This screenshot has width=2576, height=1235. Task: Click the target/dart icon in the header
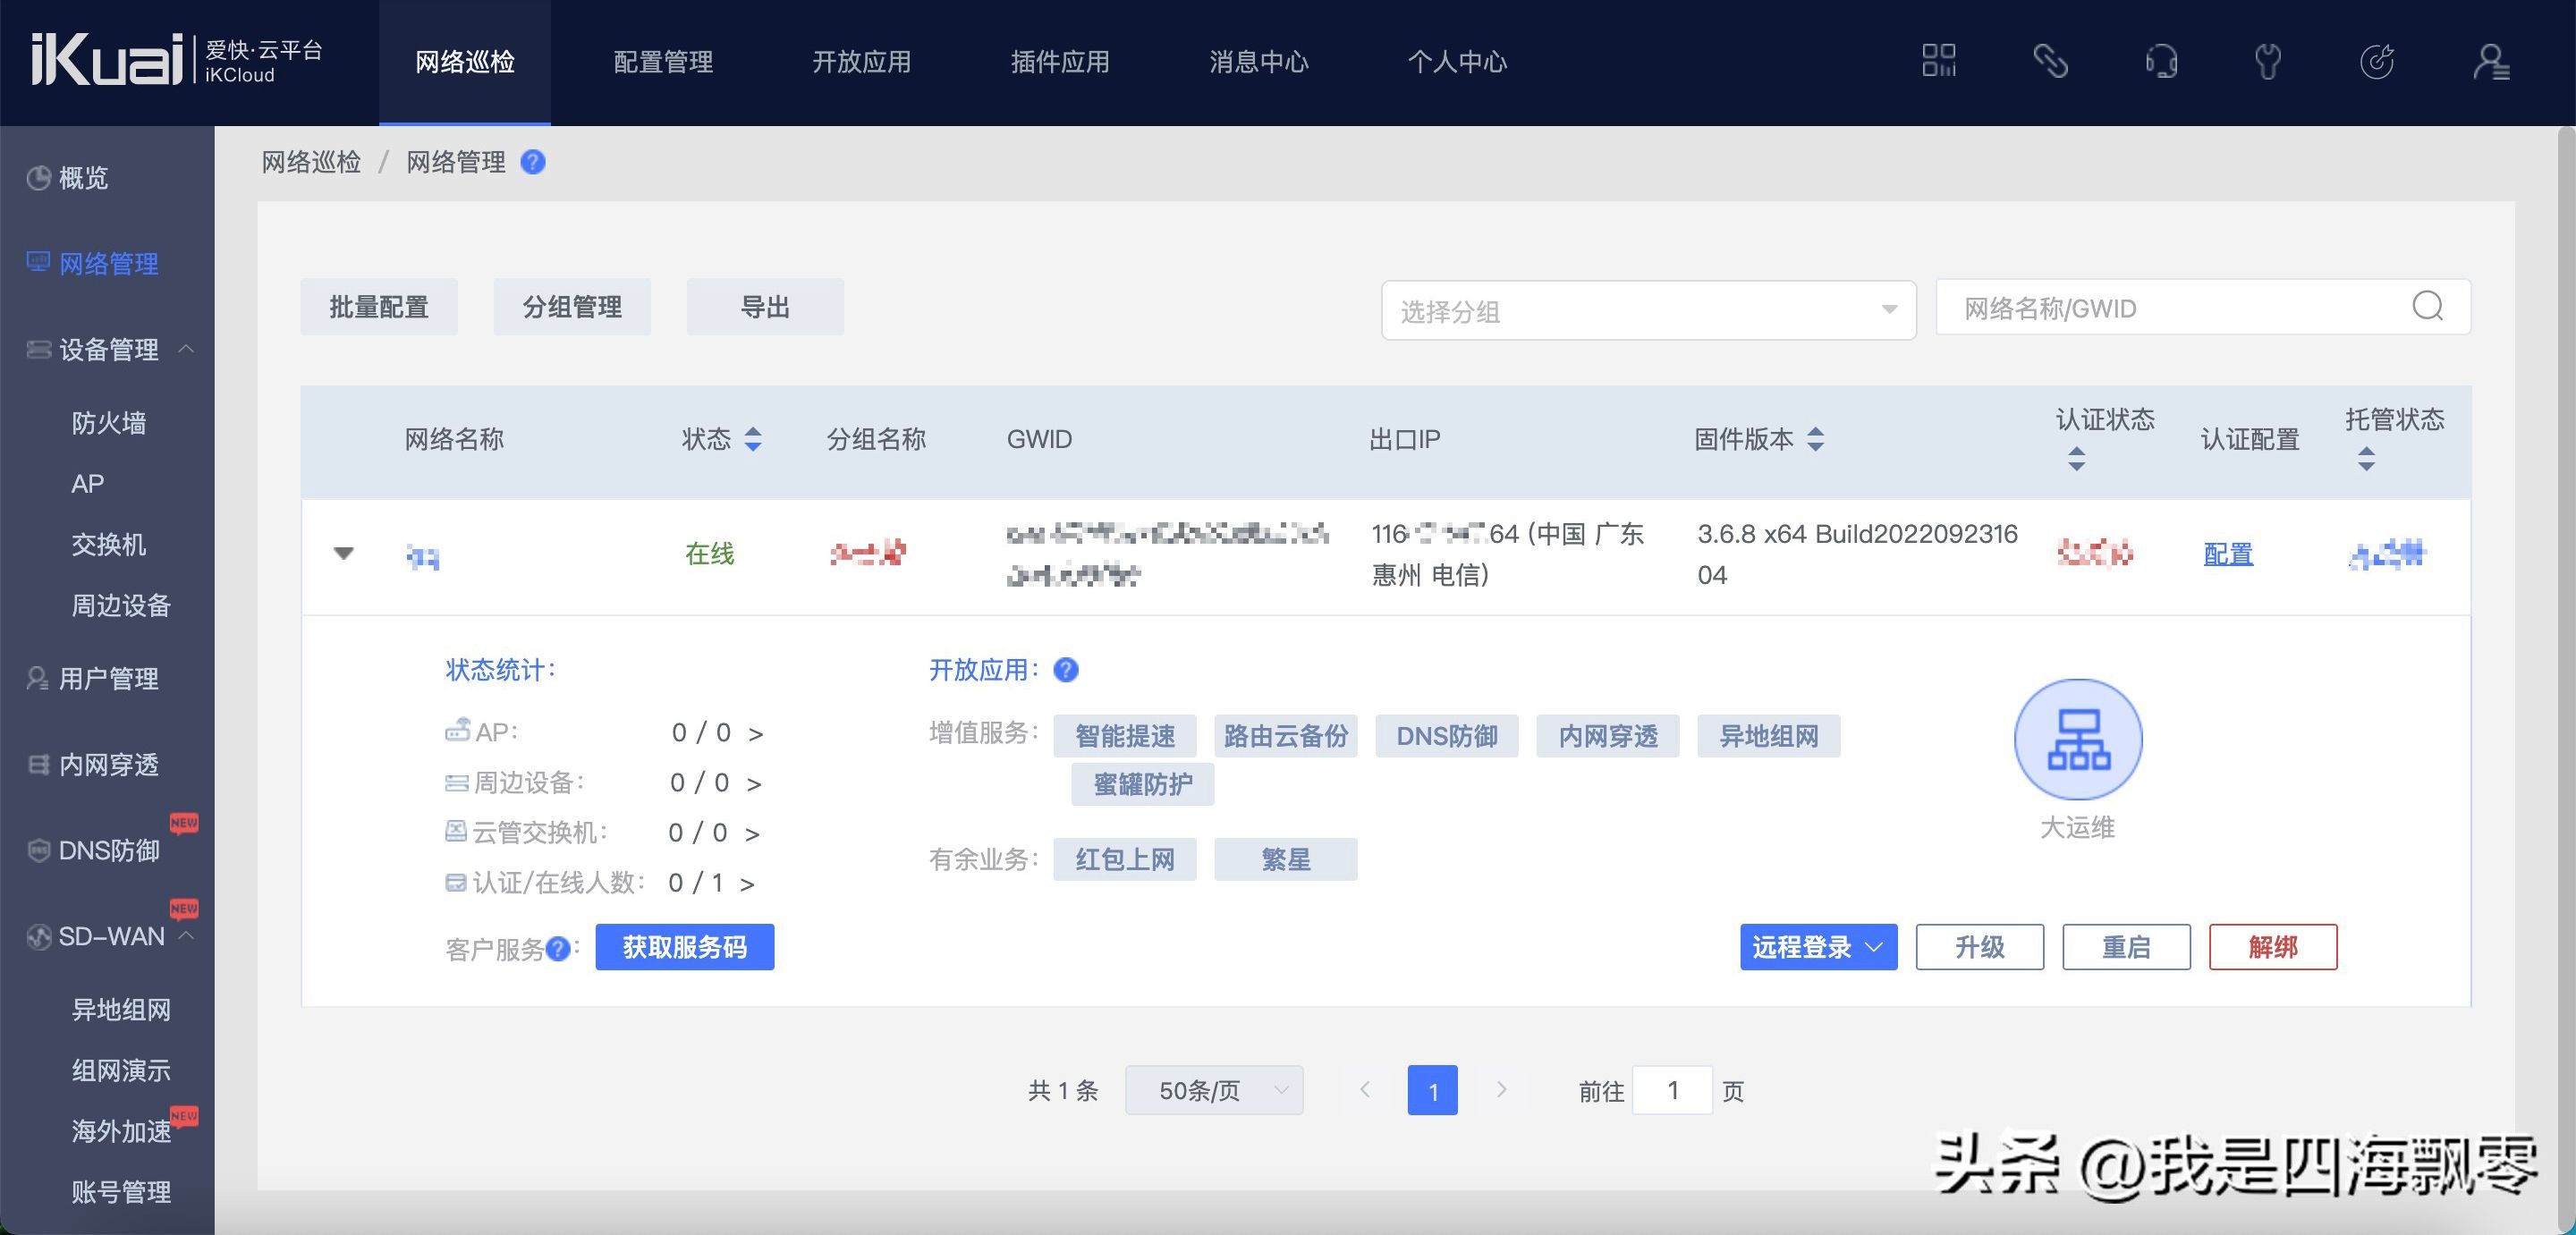(2378, 61)
